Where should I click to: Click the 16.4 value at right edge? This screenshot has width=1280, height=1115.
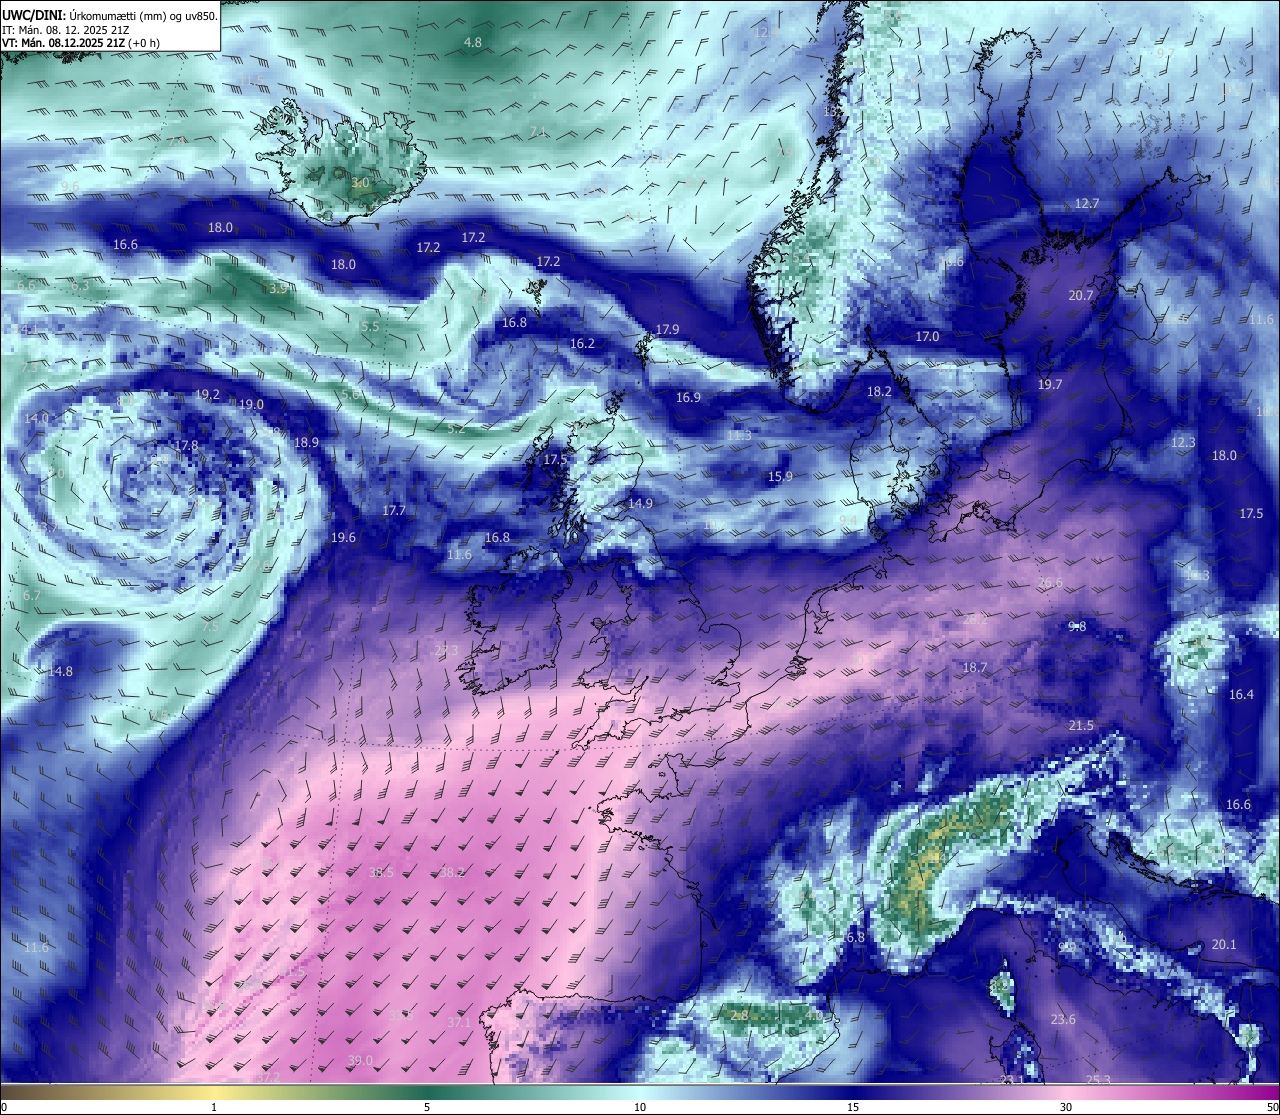click(x=1241, y=695)
